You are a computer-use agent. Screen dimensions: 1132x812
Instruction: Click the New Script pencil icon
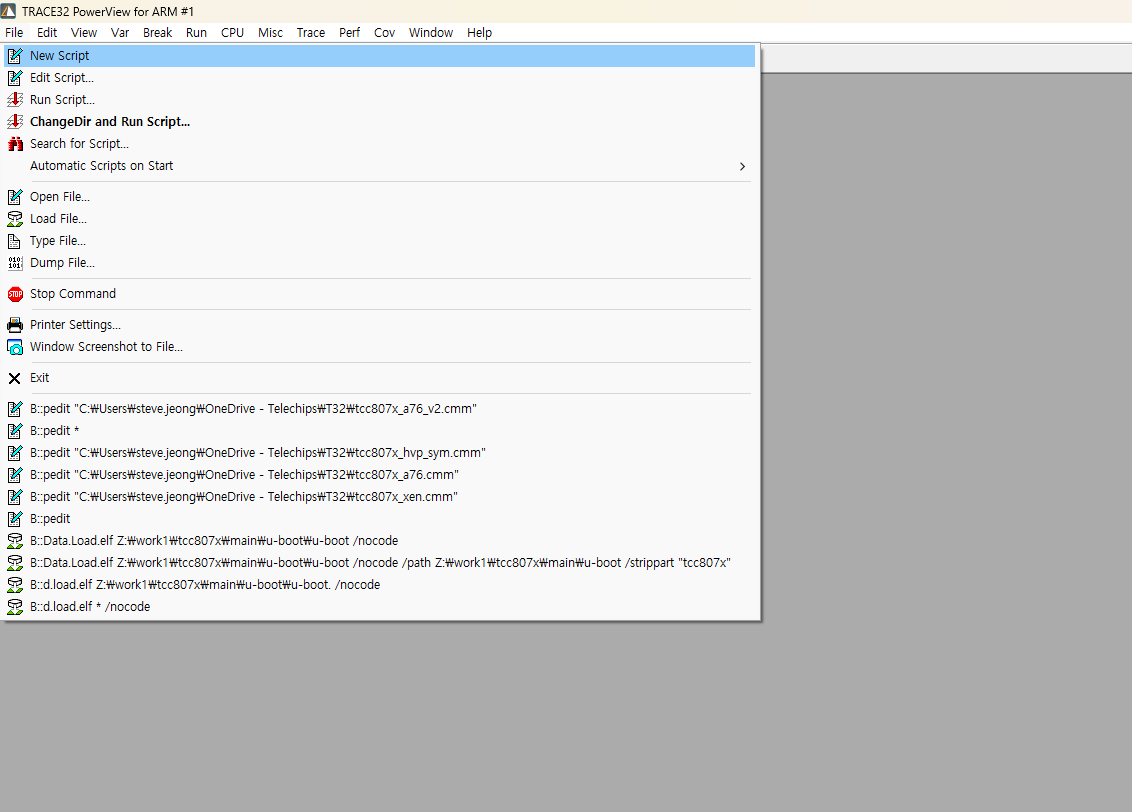[x=14, y=56]
